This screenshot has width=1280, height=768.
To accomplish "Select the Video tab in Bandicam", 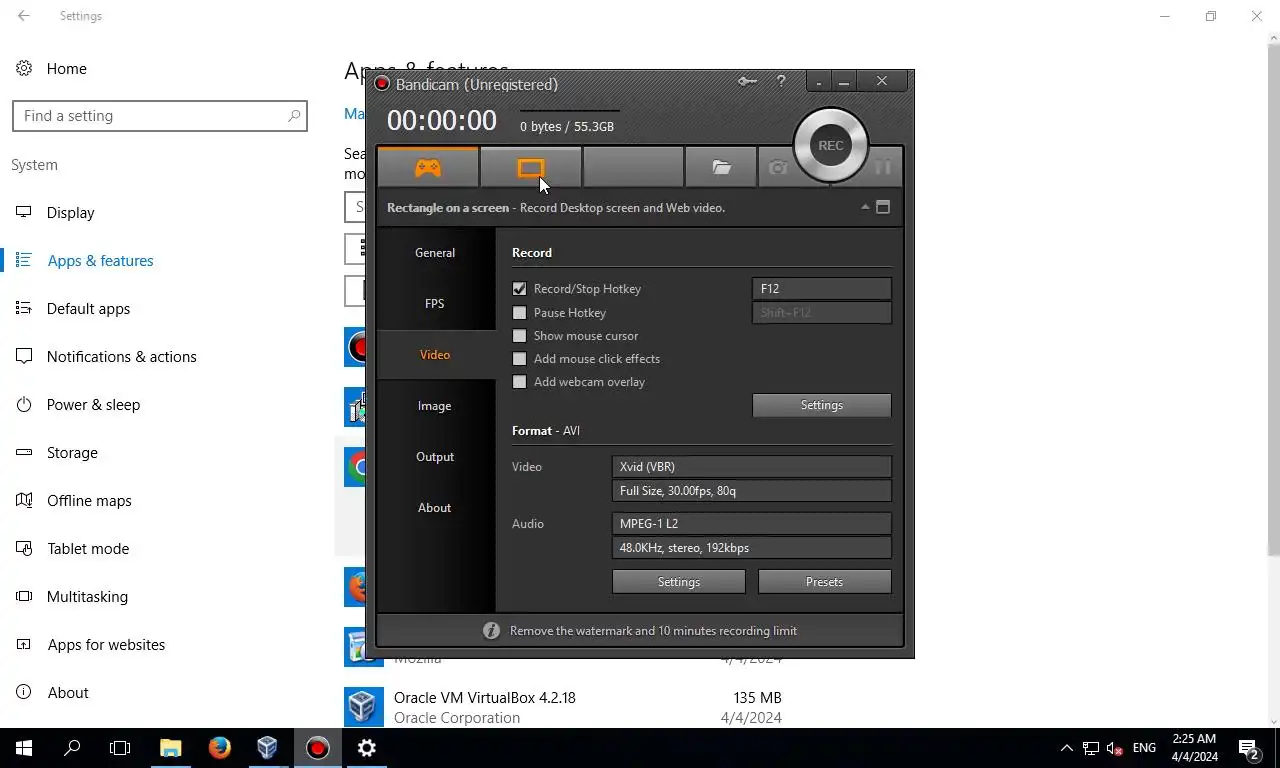I will click(435, 355).
